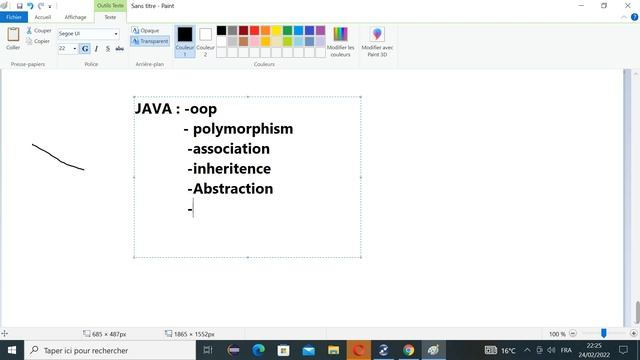Zoom out using the minus icon
Screen dimensions: 640x360
[x=573, y=333]
